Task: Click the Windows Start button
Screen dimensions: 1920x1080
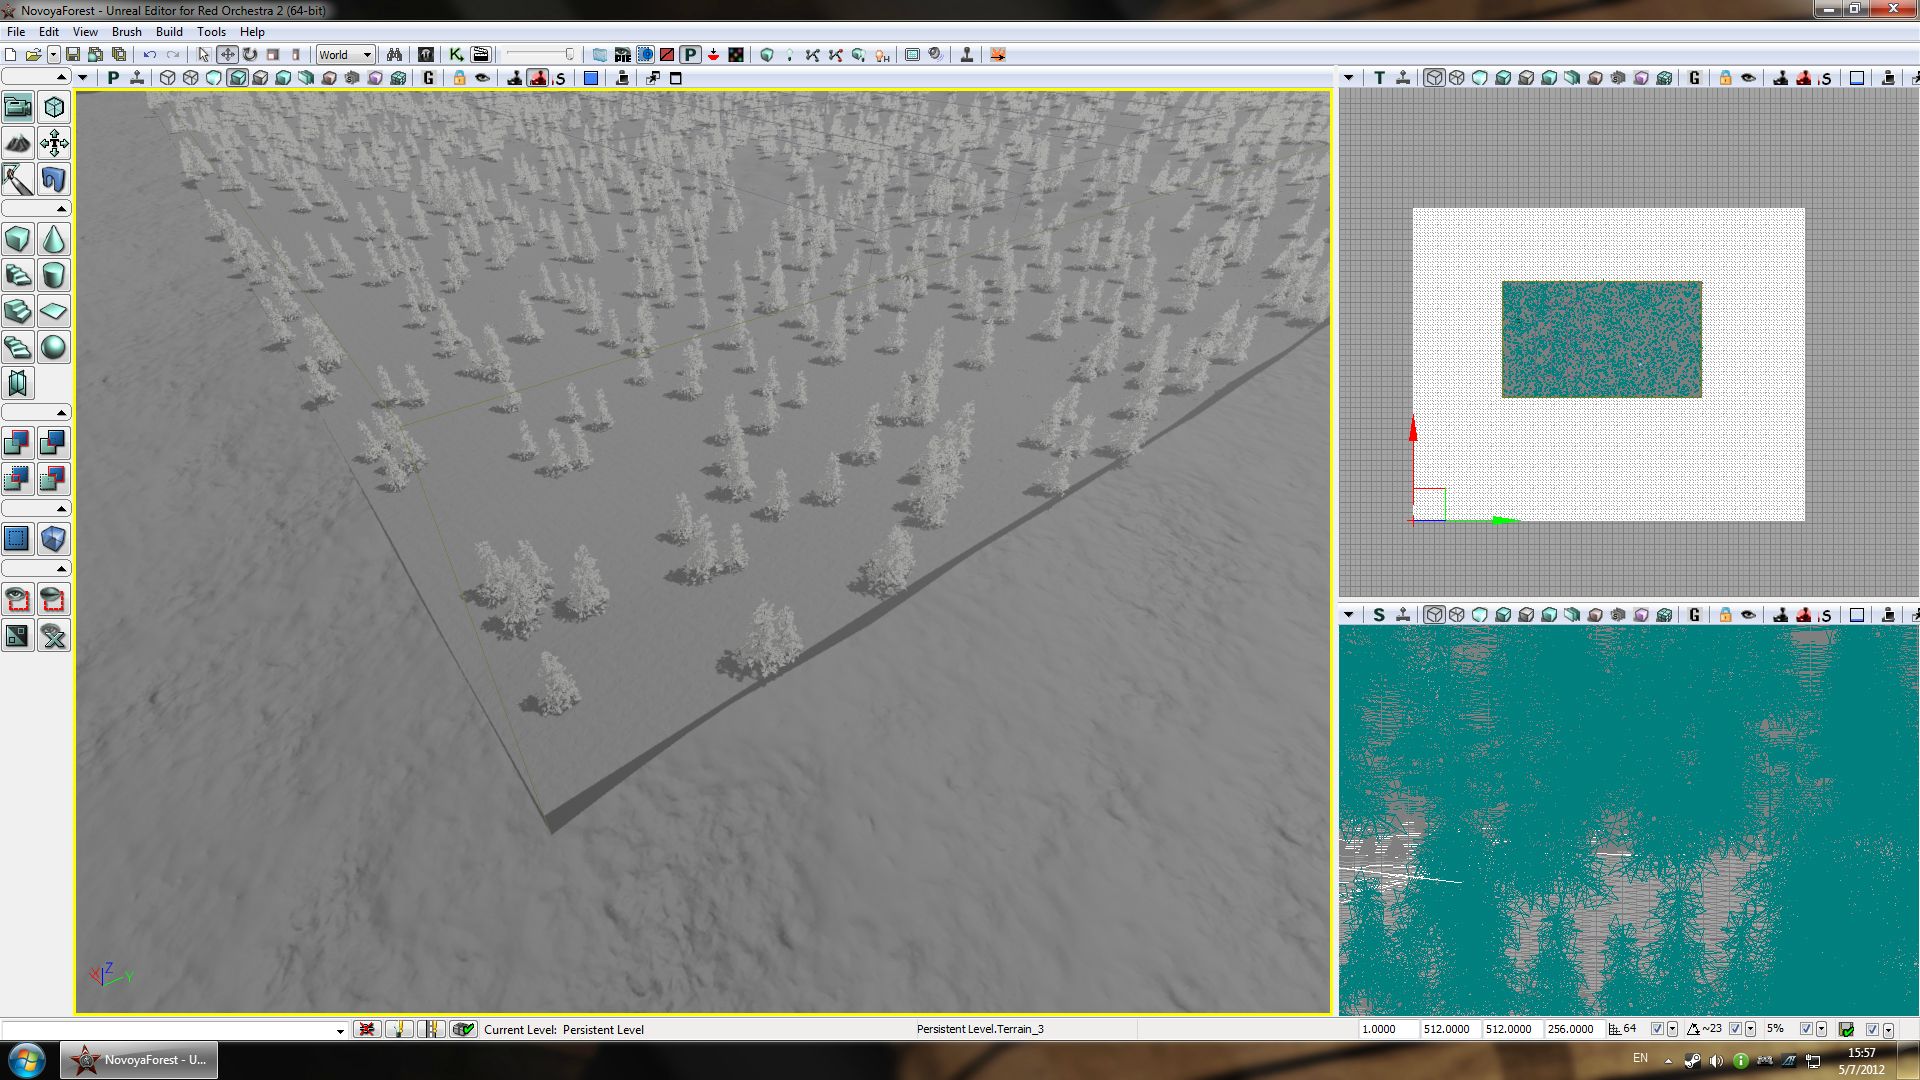Action: (x=27, y=1060)
